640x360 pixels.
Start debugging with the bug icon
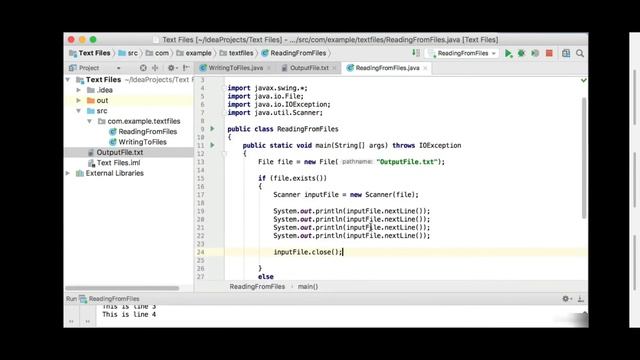coord(521,53)
